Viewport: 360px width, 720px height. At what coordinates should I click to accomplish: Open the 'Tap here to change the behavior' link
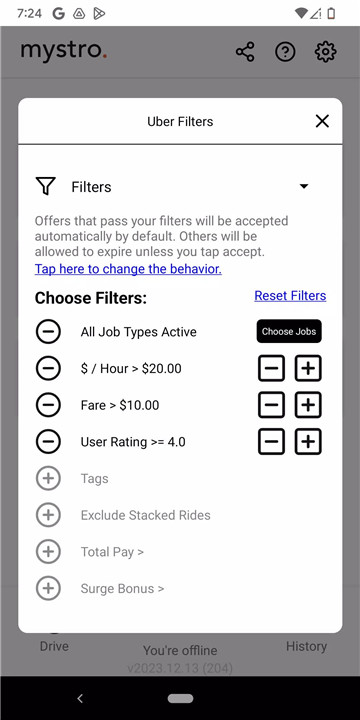tap(128, 269)
